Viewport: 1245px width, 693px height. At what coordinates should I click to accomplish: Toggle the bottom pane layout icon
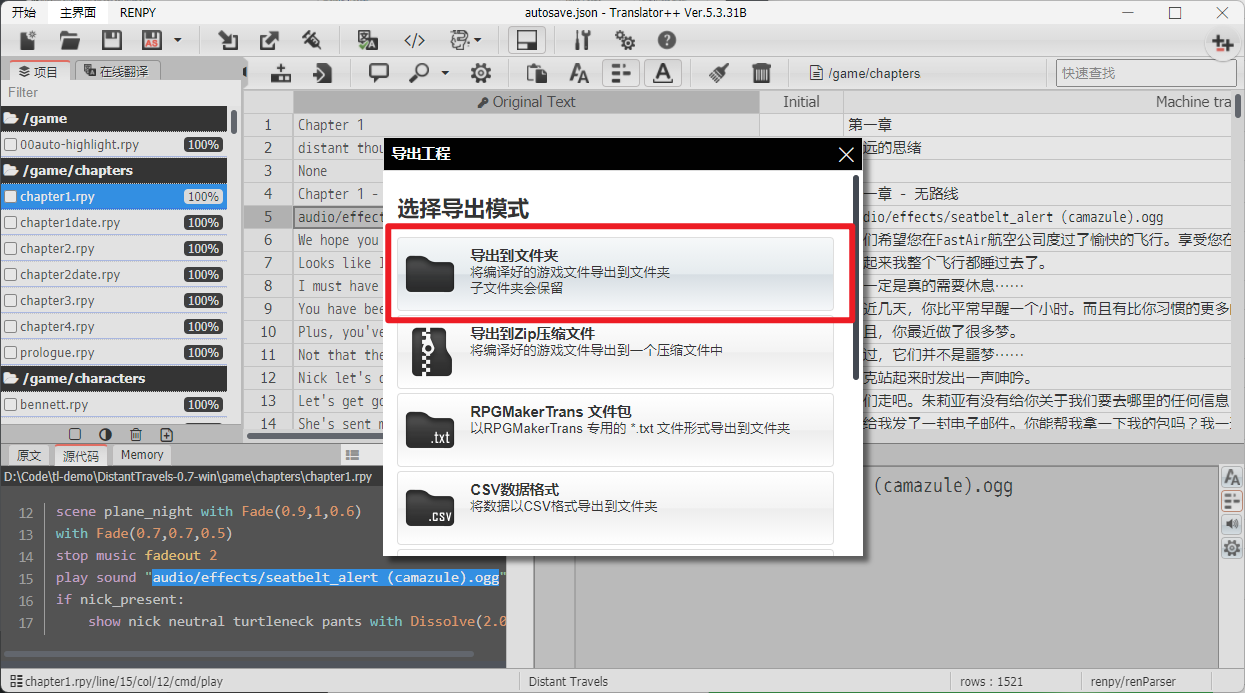point(527,41)
